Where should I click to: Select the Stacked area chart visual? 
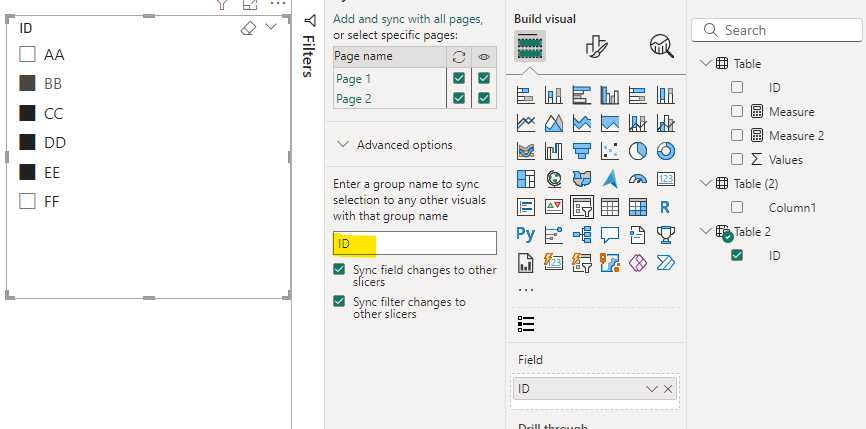[x=582, y=123]
